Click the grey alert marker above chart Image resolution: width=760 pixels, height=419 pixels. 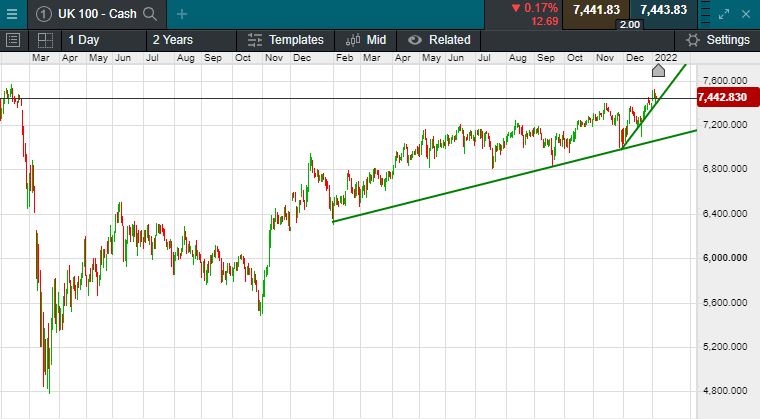[x=658, y=70]
